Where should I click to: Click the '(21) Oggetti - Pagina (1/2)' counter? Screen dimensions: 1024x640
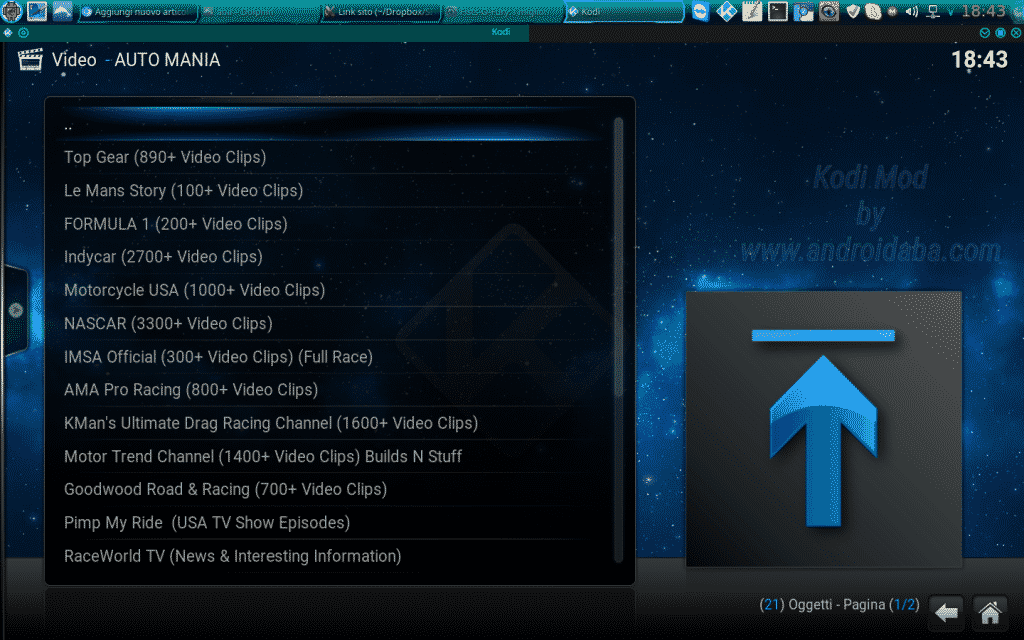click(x=839, y=605)
